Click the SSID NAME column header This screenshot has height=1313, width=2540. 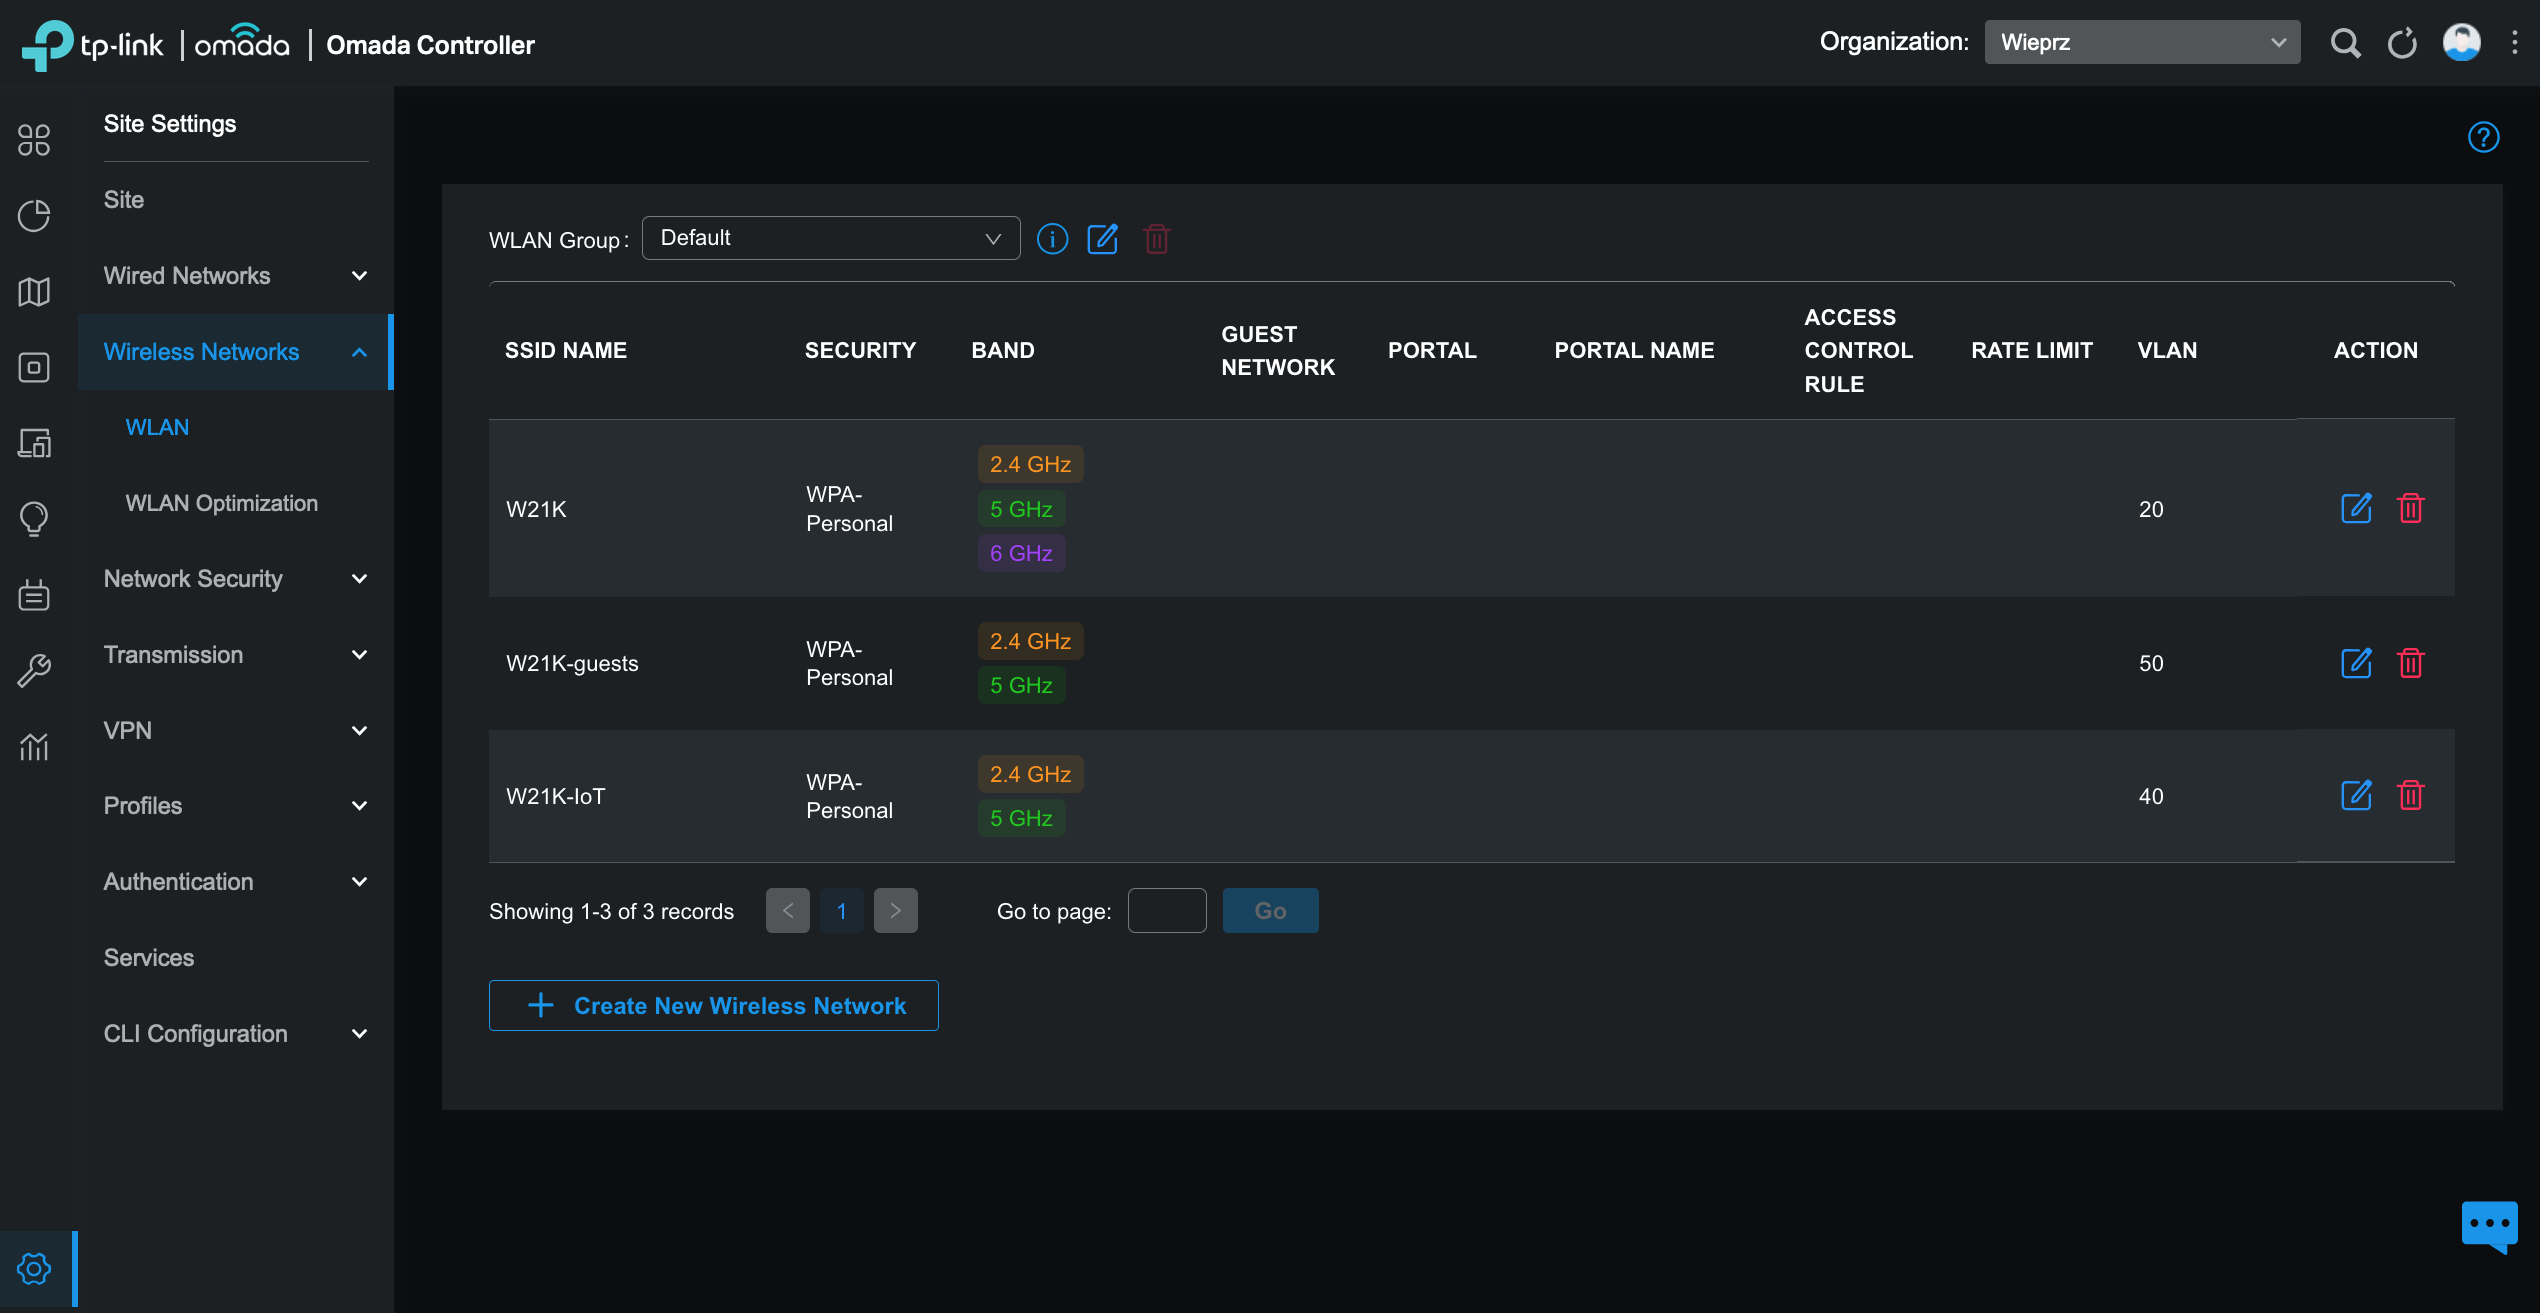click(x=566, y=350)
